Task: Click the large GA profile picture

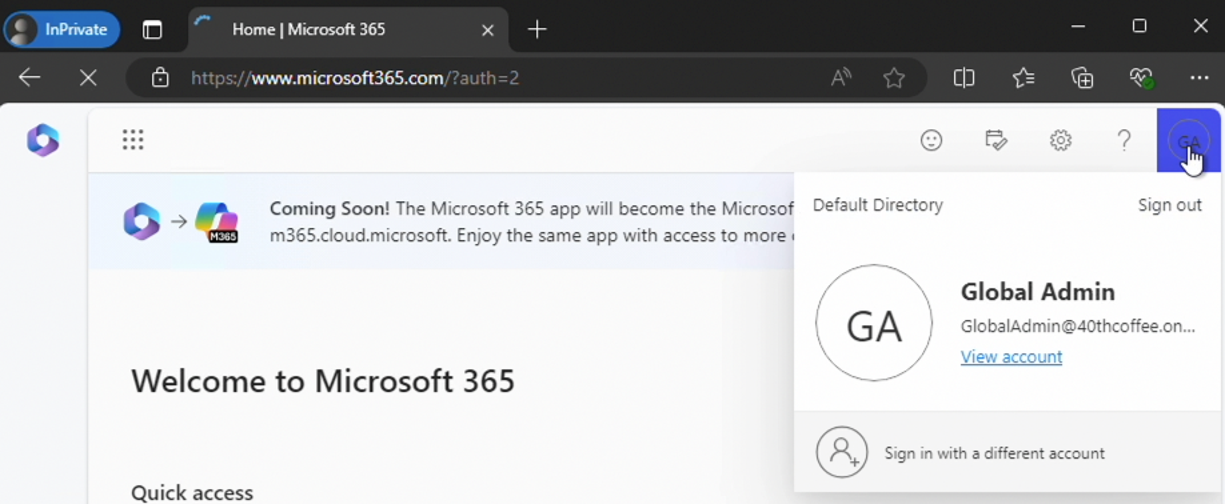Action: click(874, 323)
